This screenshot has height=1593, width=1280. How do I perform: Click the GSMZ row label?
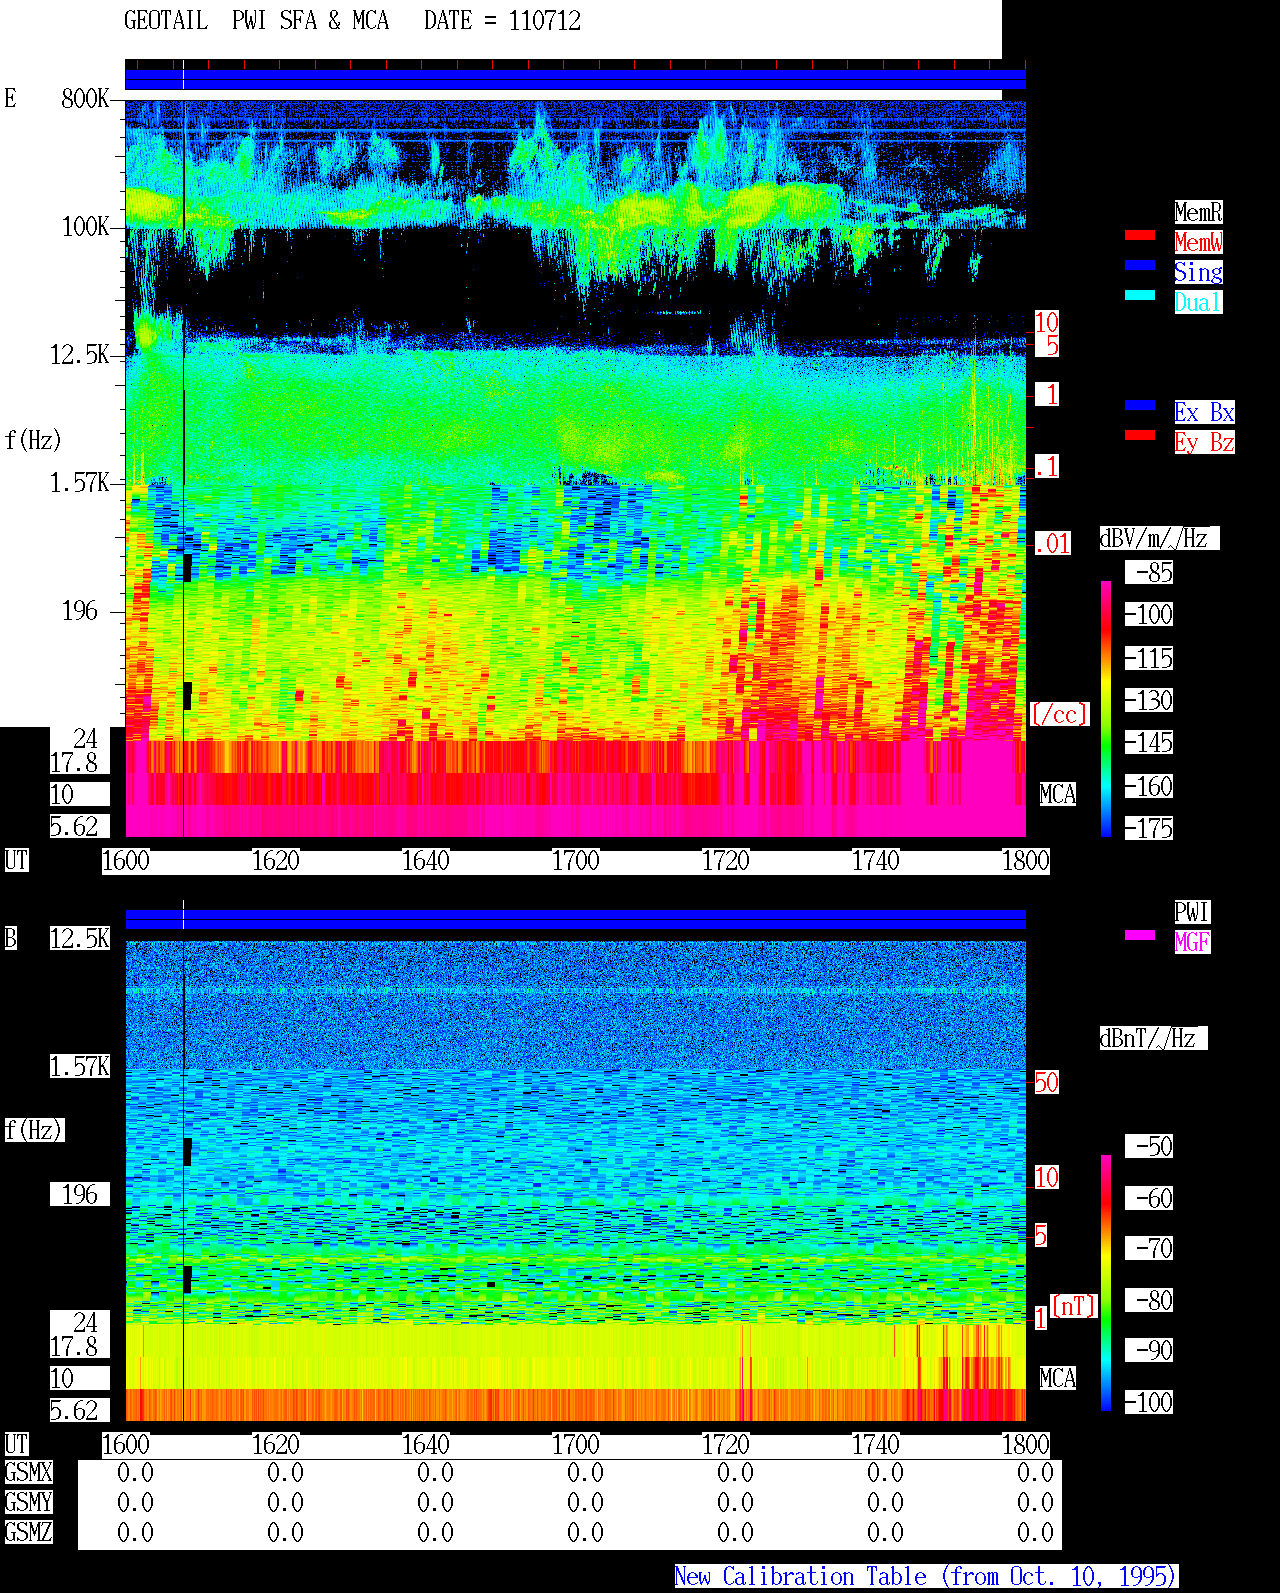tap(28, 1532)
